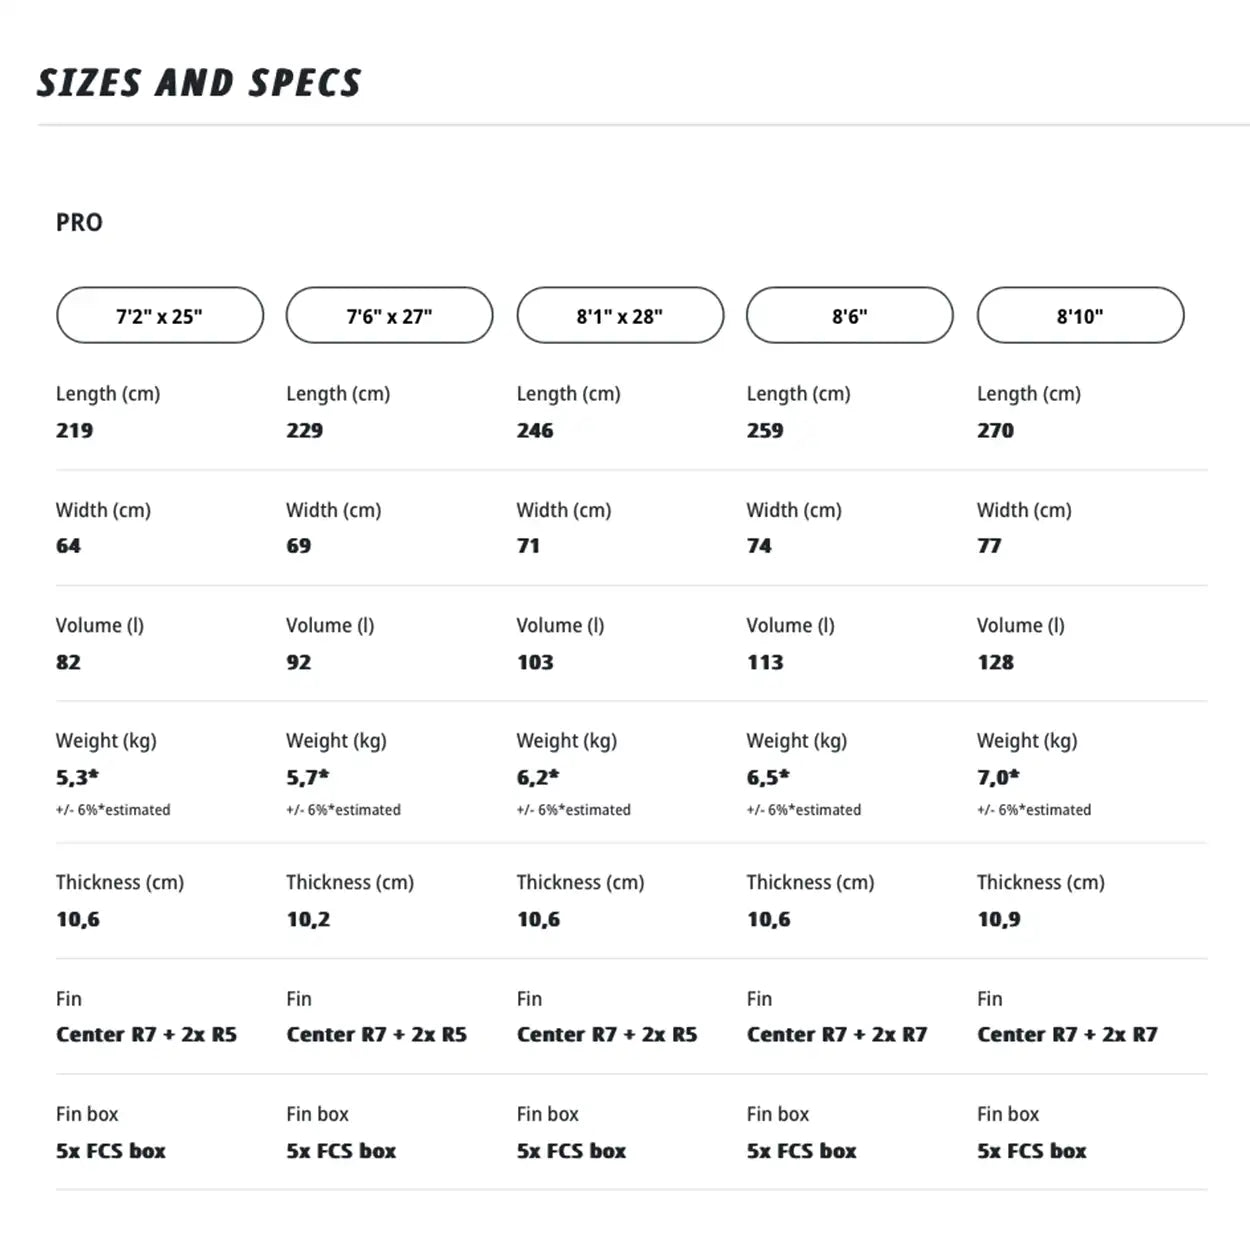Pick the 8'1" x 28" size pill
The image size is (1250, 1250).
620,316
